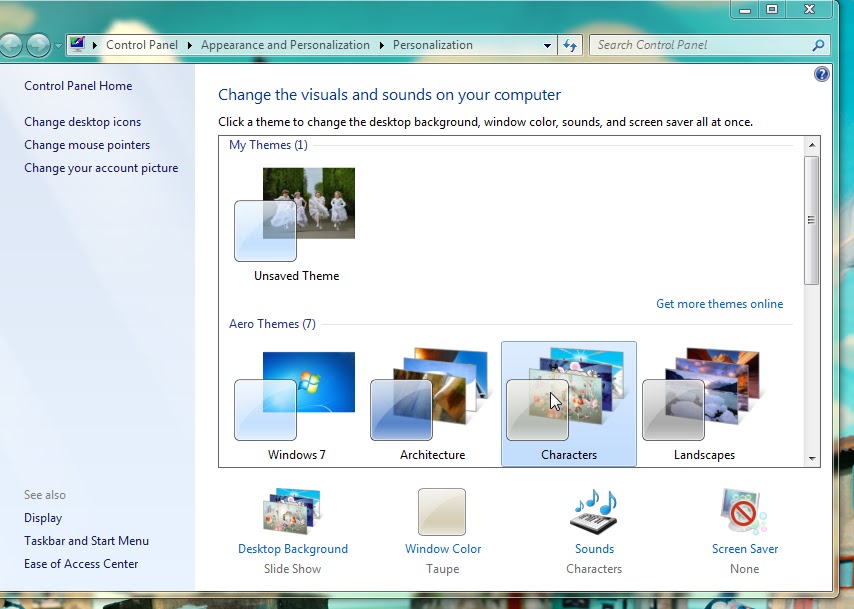Click the Aero Themes (7) group header

click(x=272, y=324)
